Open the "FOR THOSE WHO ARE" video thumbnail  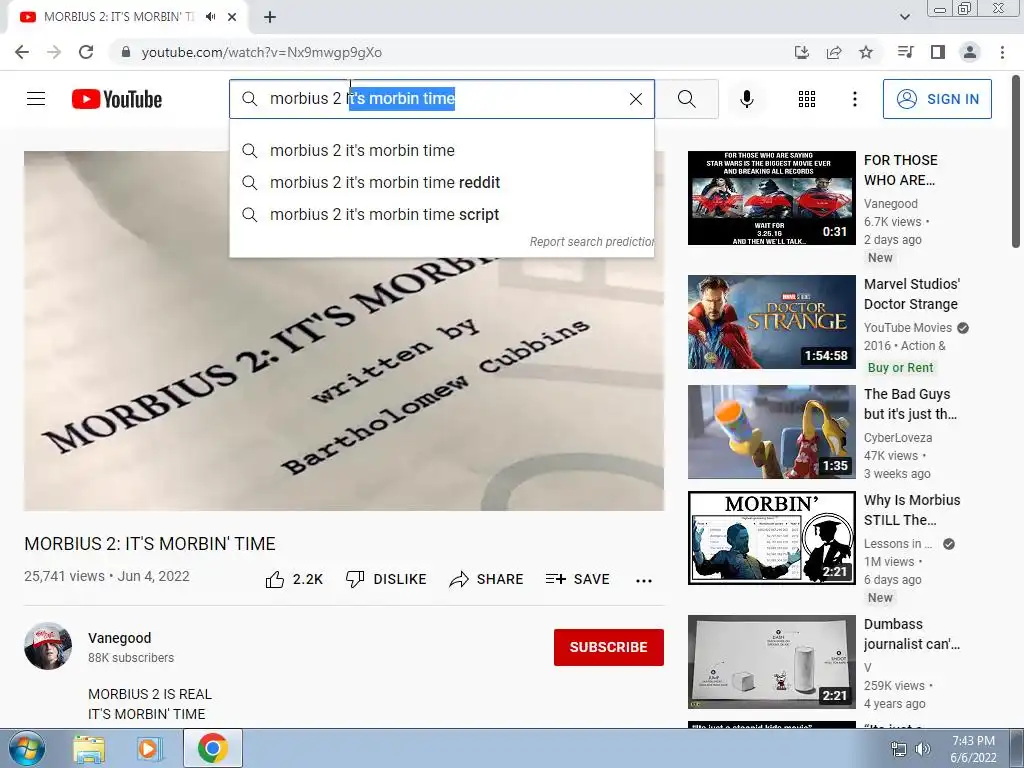pos(771,198)
